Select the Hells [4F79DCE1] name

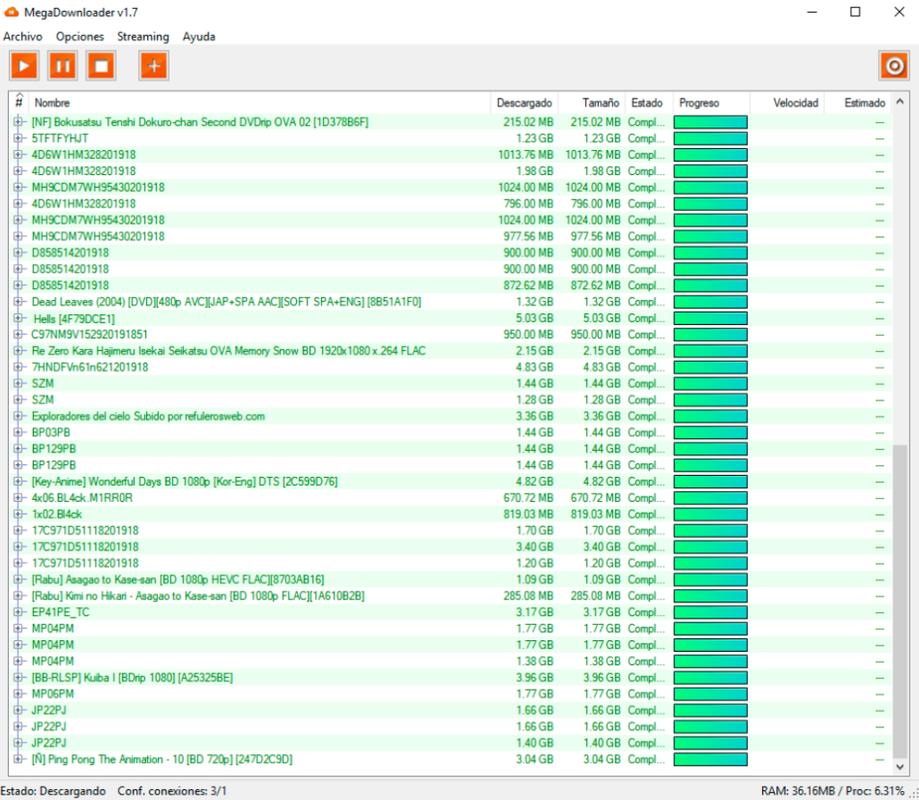[x=74, y=319]
